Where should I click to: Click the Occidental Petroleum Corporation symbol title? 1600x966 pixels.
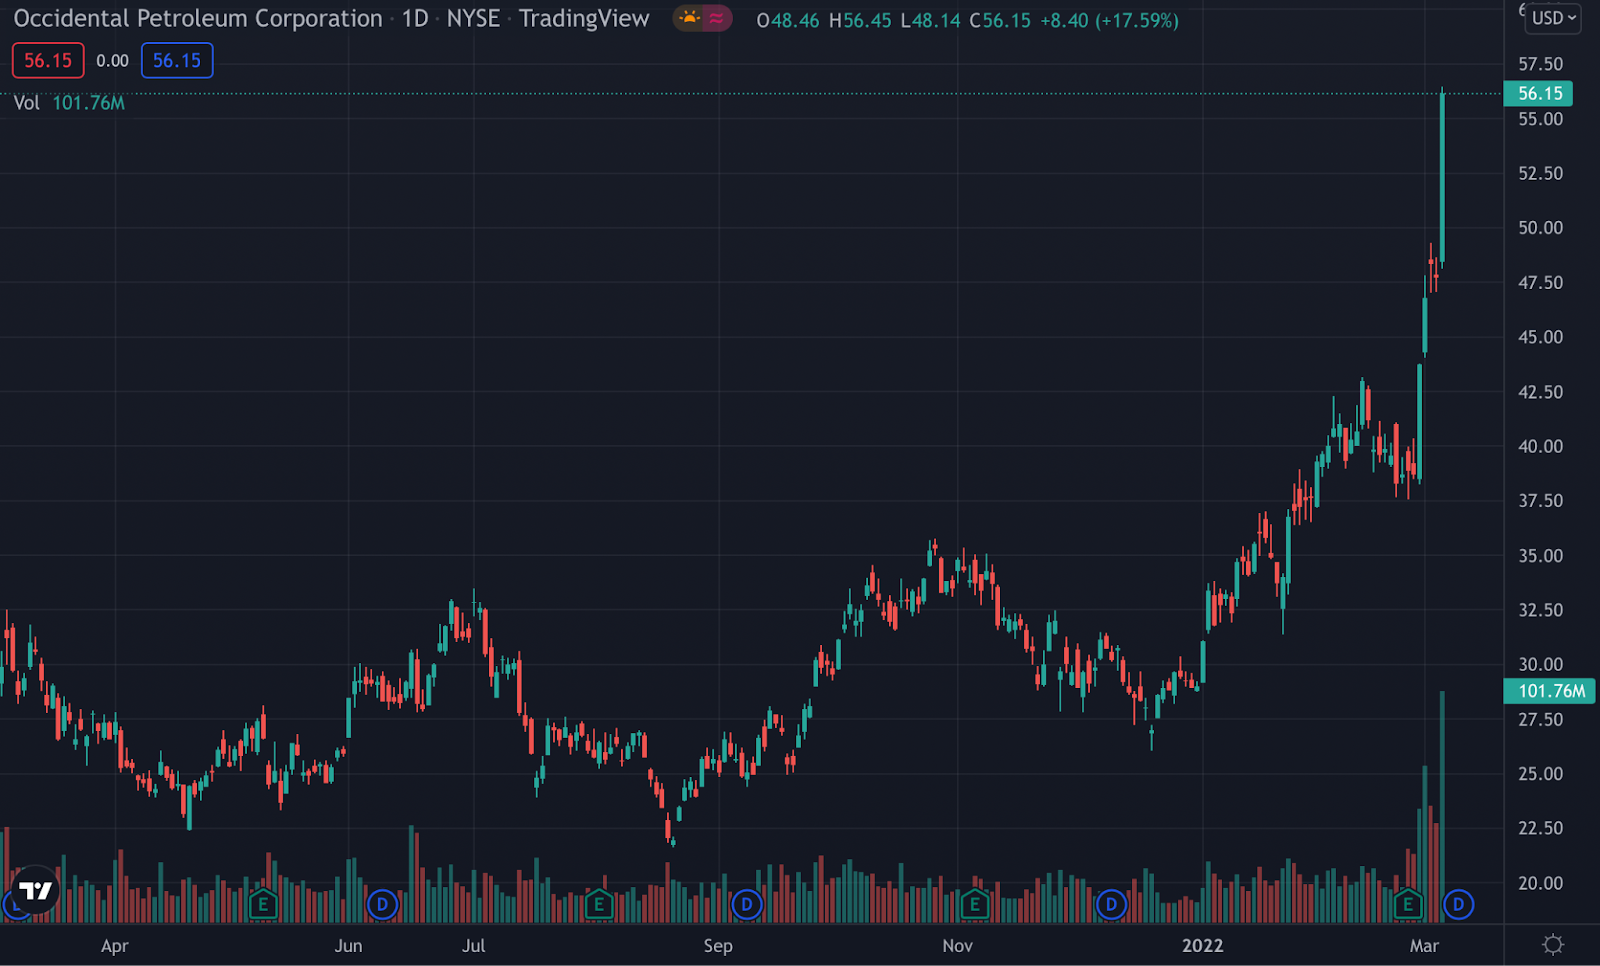(198, 19)
